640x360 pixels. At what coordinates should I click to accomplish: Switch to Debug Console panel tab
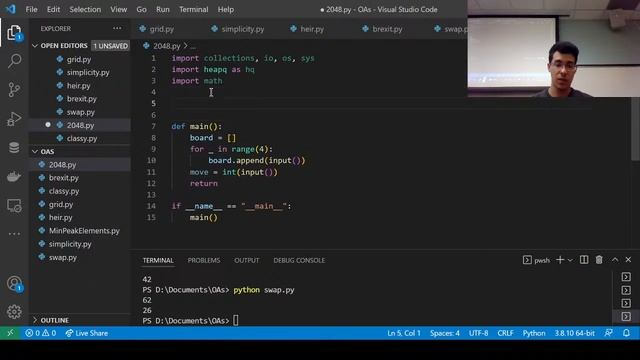click(x=299, y=260)
